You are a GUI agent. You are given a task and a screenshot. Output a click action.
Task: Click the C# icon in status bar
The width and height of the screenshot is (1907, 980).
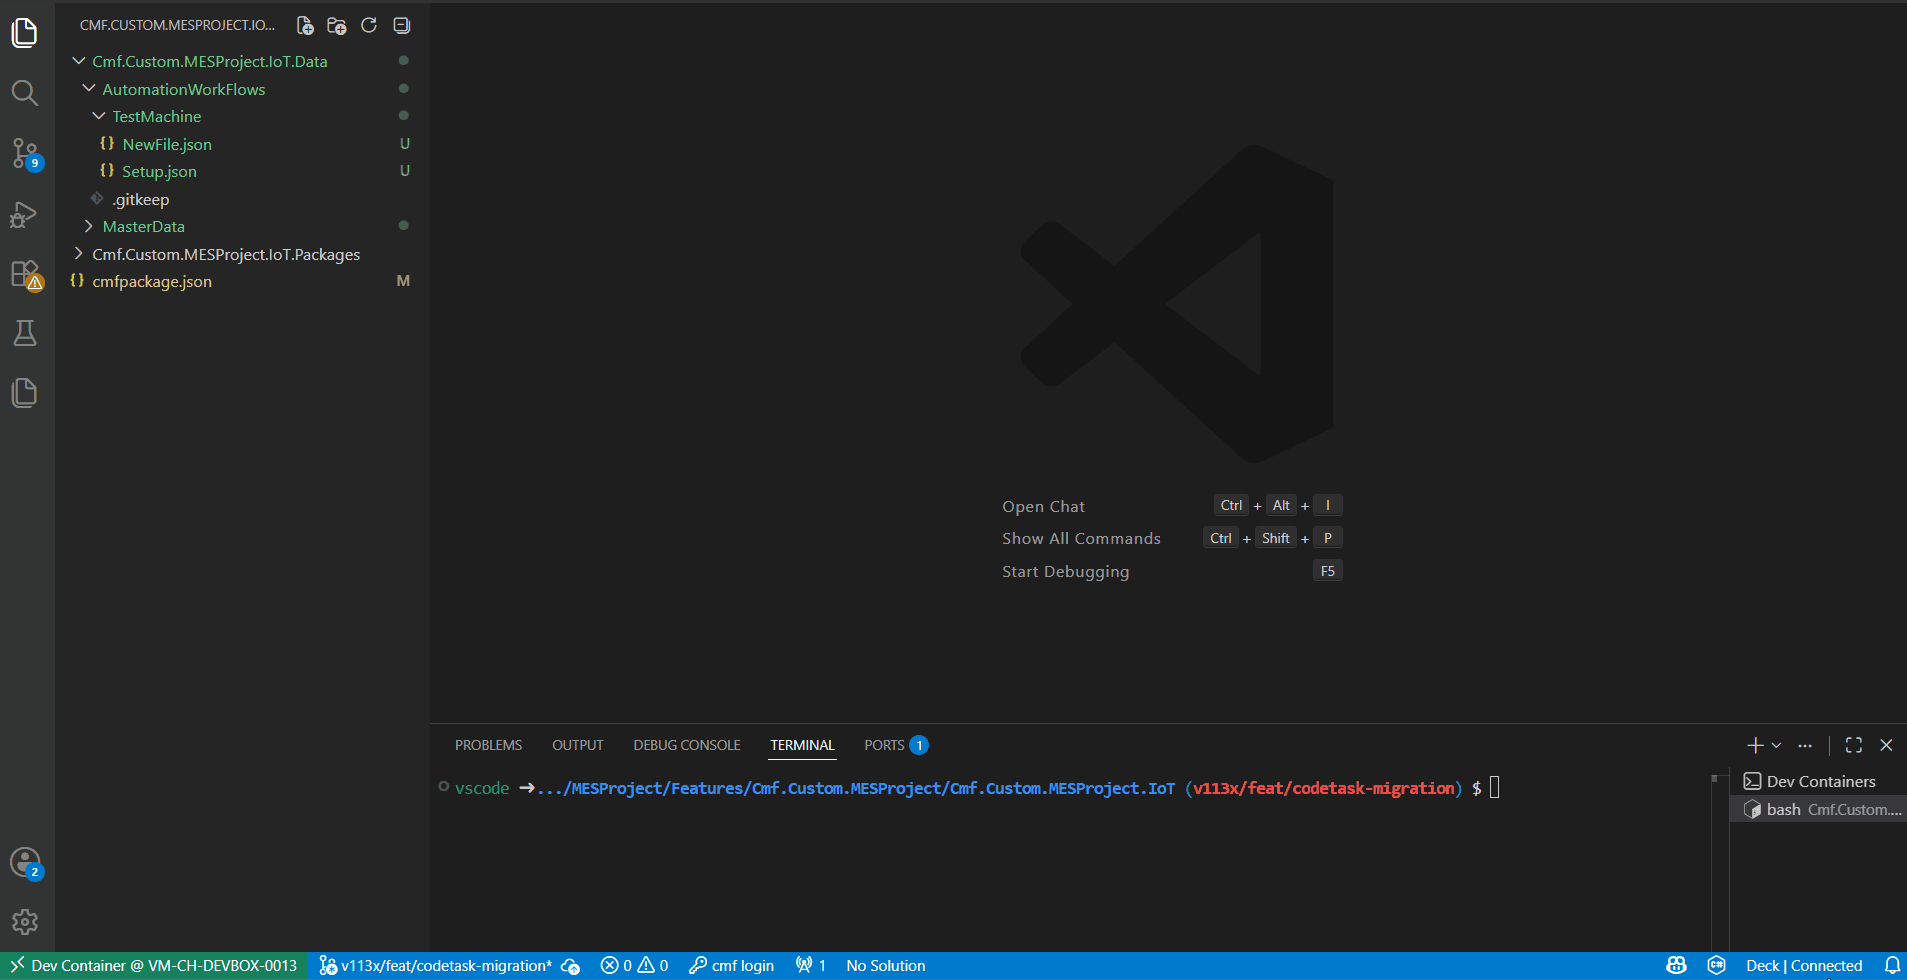tap(1717, 966)
